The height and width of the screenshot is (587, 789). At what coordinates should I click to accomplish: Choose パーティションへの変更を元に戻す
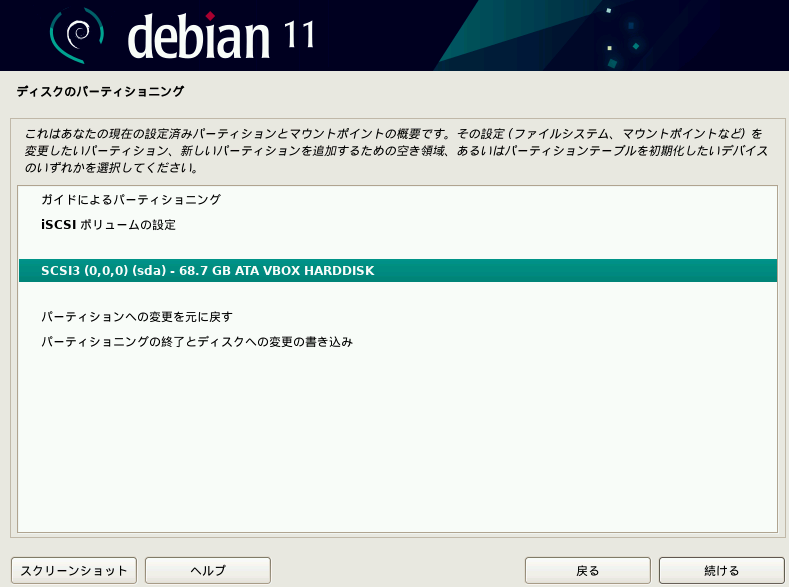[x=398, y=317]
